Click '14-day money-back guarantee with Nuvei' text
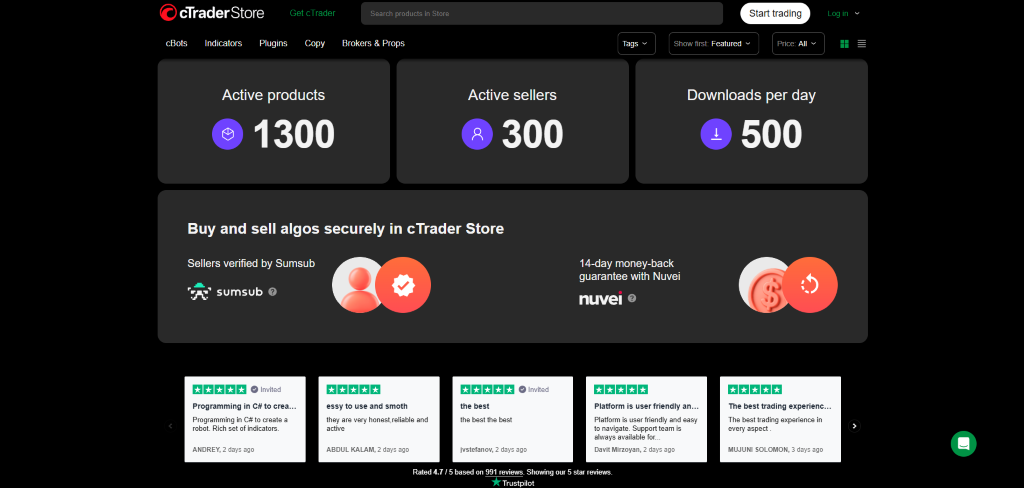Viewport: 1024px width, 488px height. (x=630, y=270)
